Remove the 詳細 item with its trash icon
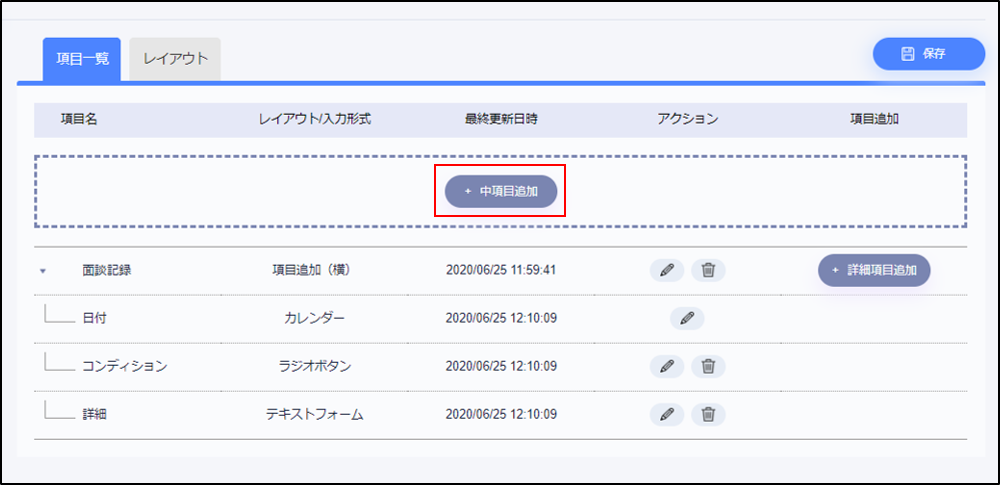The image size is (1000, 485). tap(708, 414)
